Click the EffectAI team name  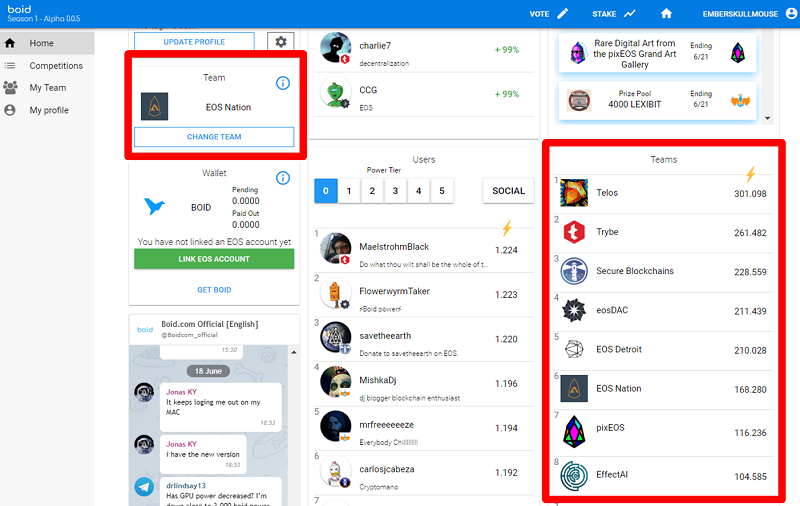[612, 474]
